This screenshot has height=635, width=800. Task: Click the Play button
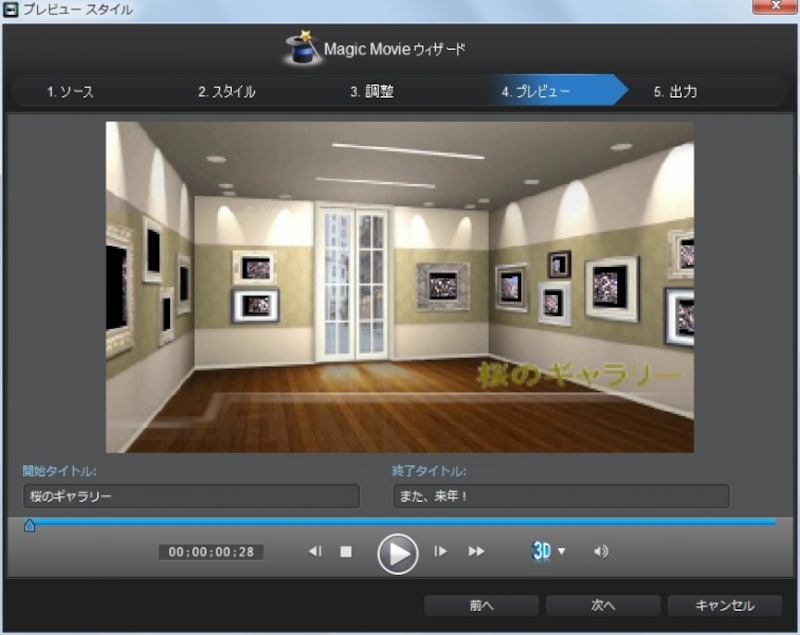tap(397, 552)
